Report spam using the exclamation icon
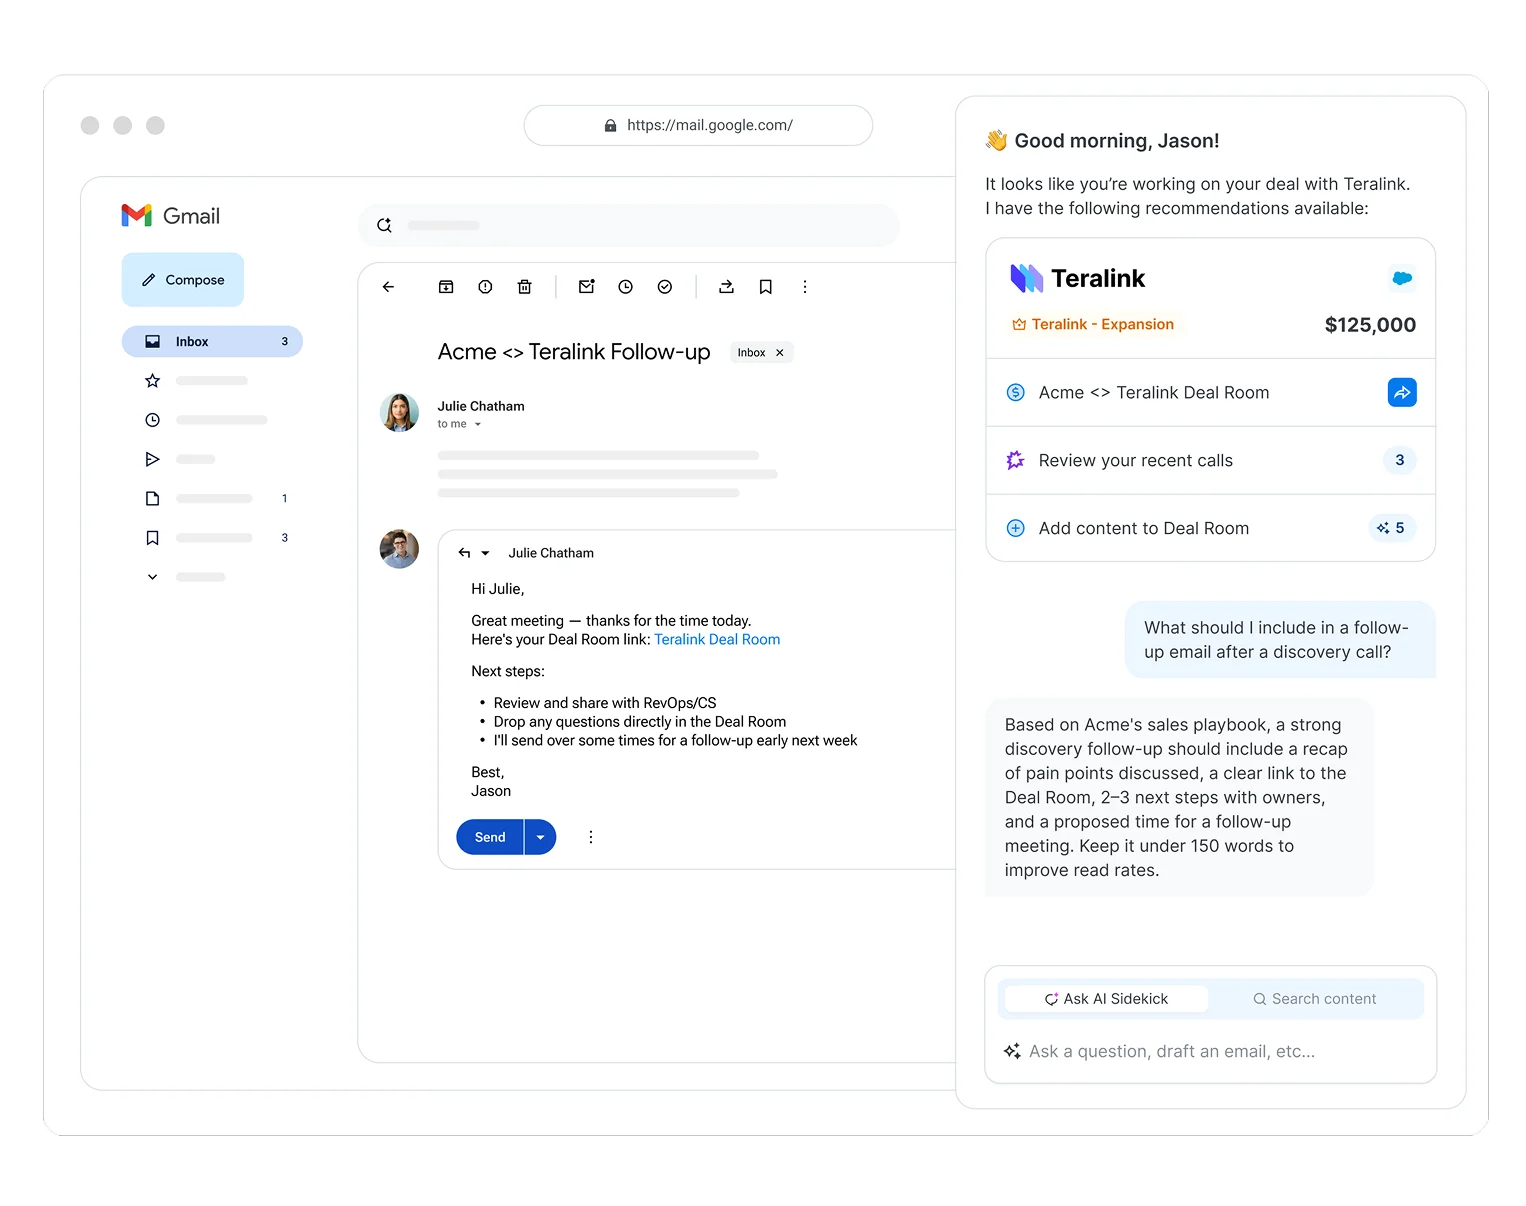The image size is (1526, 1206). [485, 287]
